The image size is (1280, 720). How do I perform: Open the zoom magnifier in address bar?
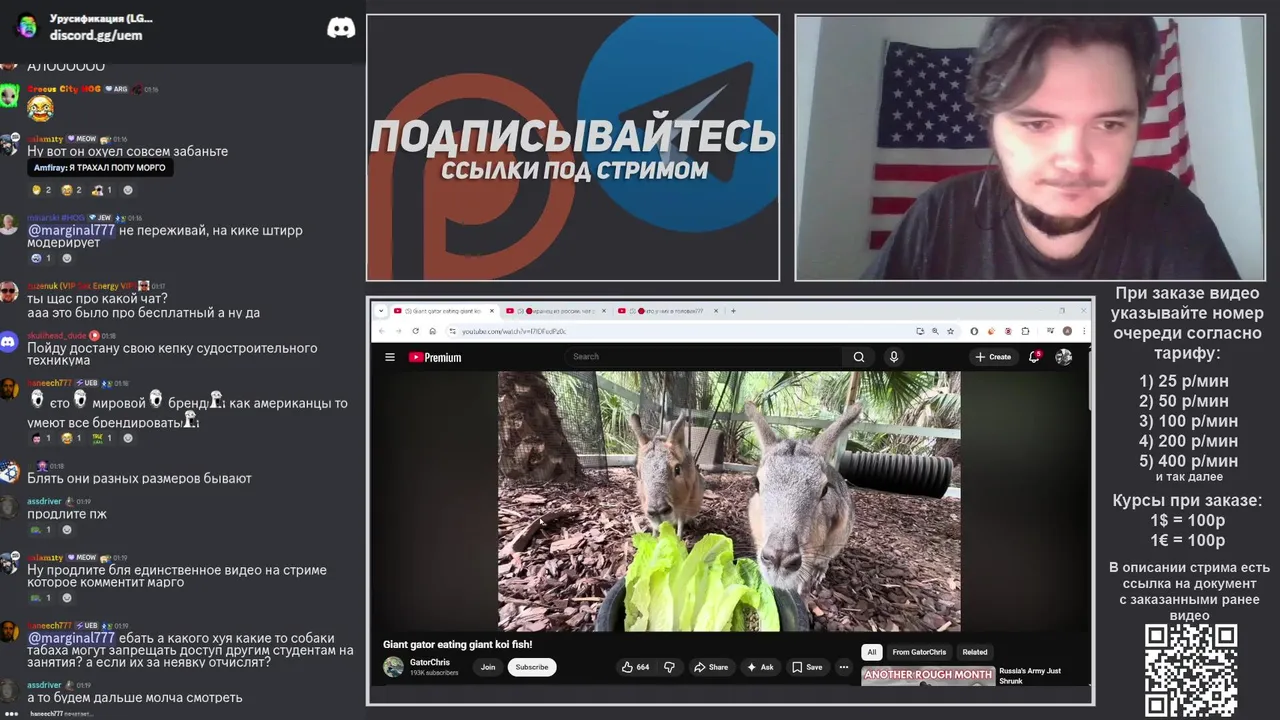coord(935,331)
